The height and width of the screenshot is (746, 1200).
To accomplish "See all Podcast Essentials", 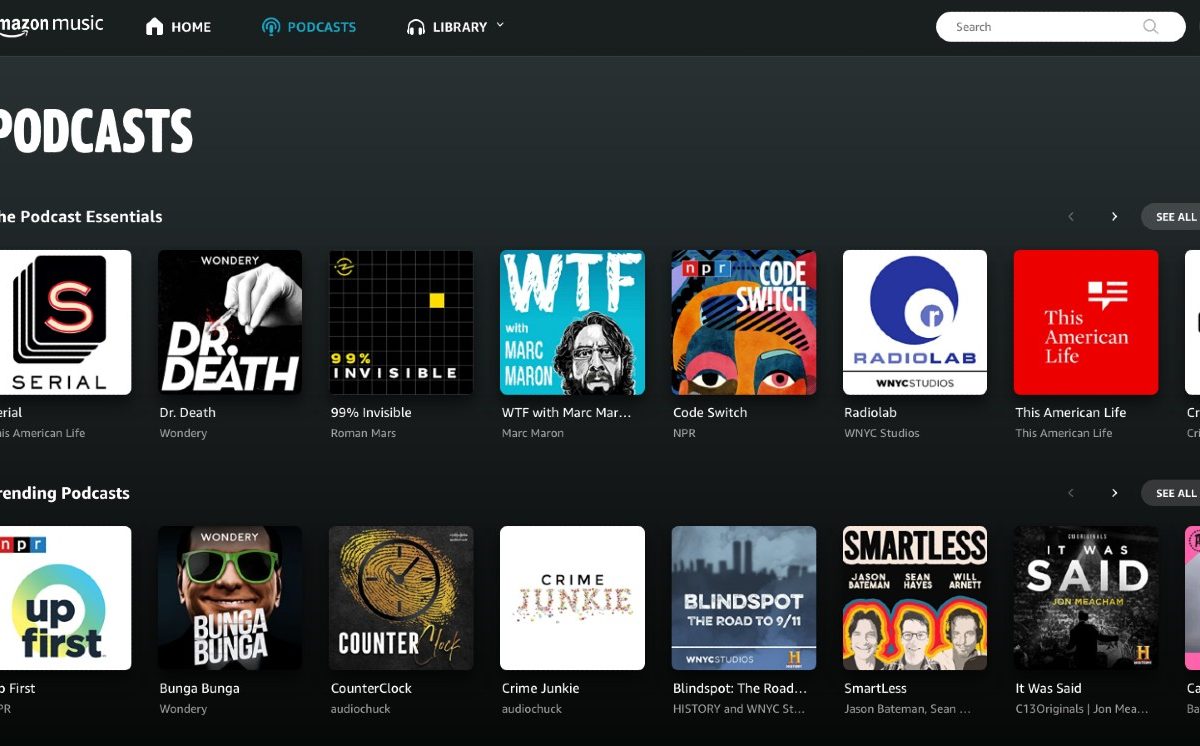I will click(1174, 217).
